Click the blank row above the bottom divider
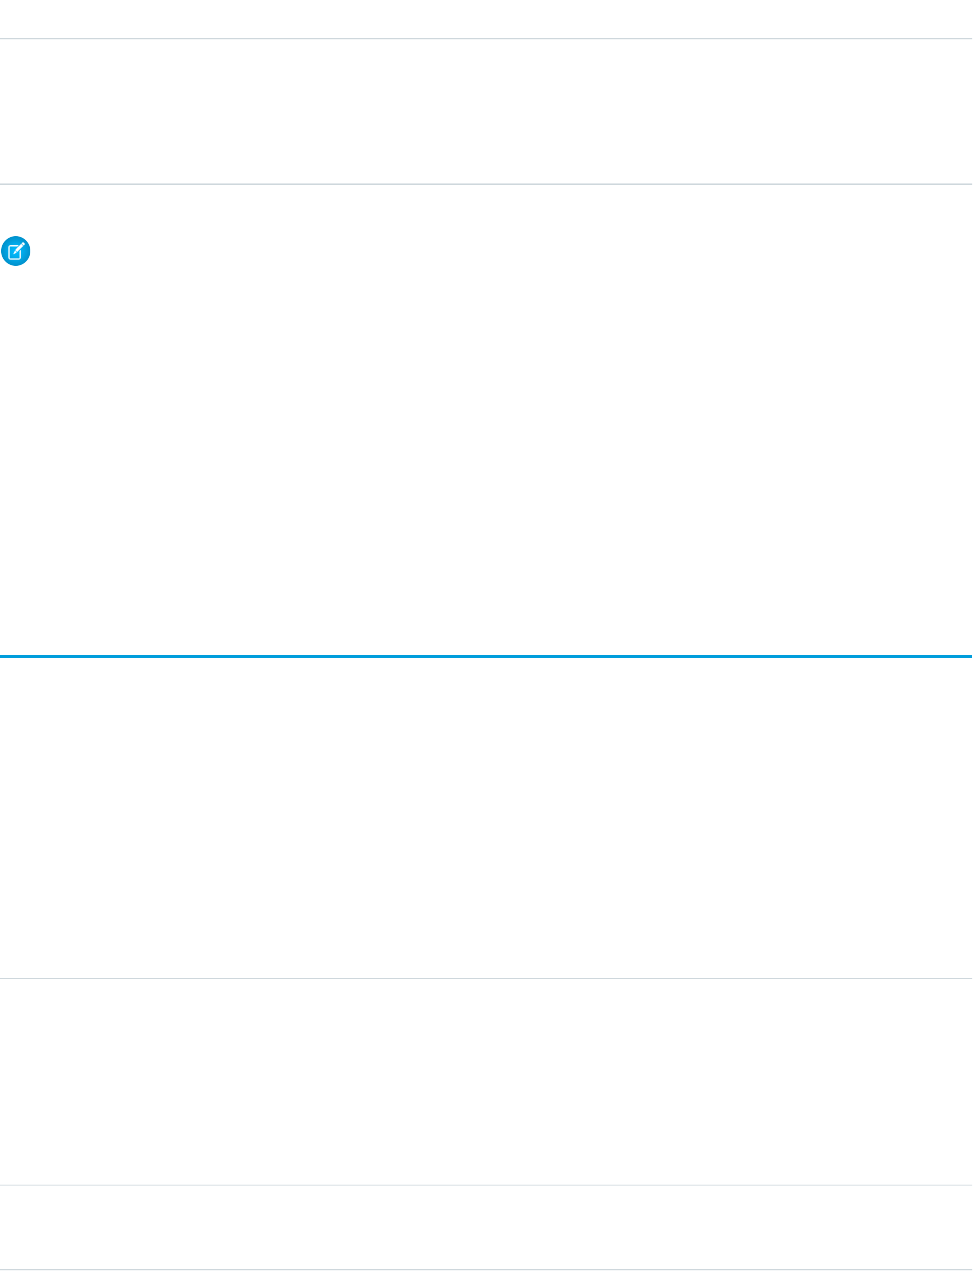Image resolution: width=973 pixels, height=1271 pixels. (x=486, y=1228)
